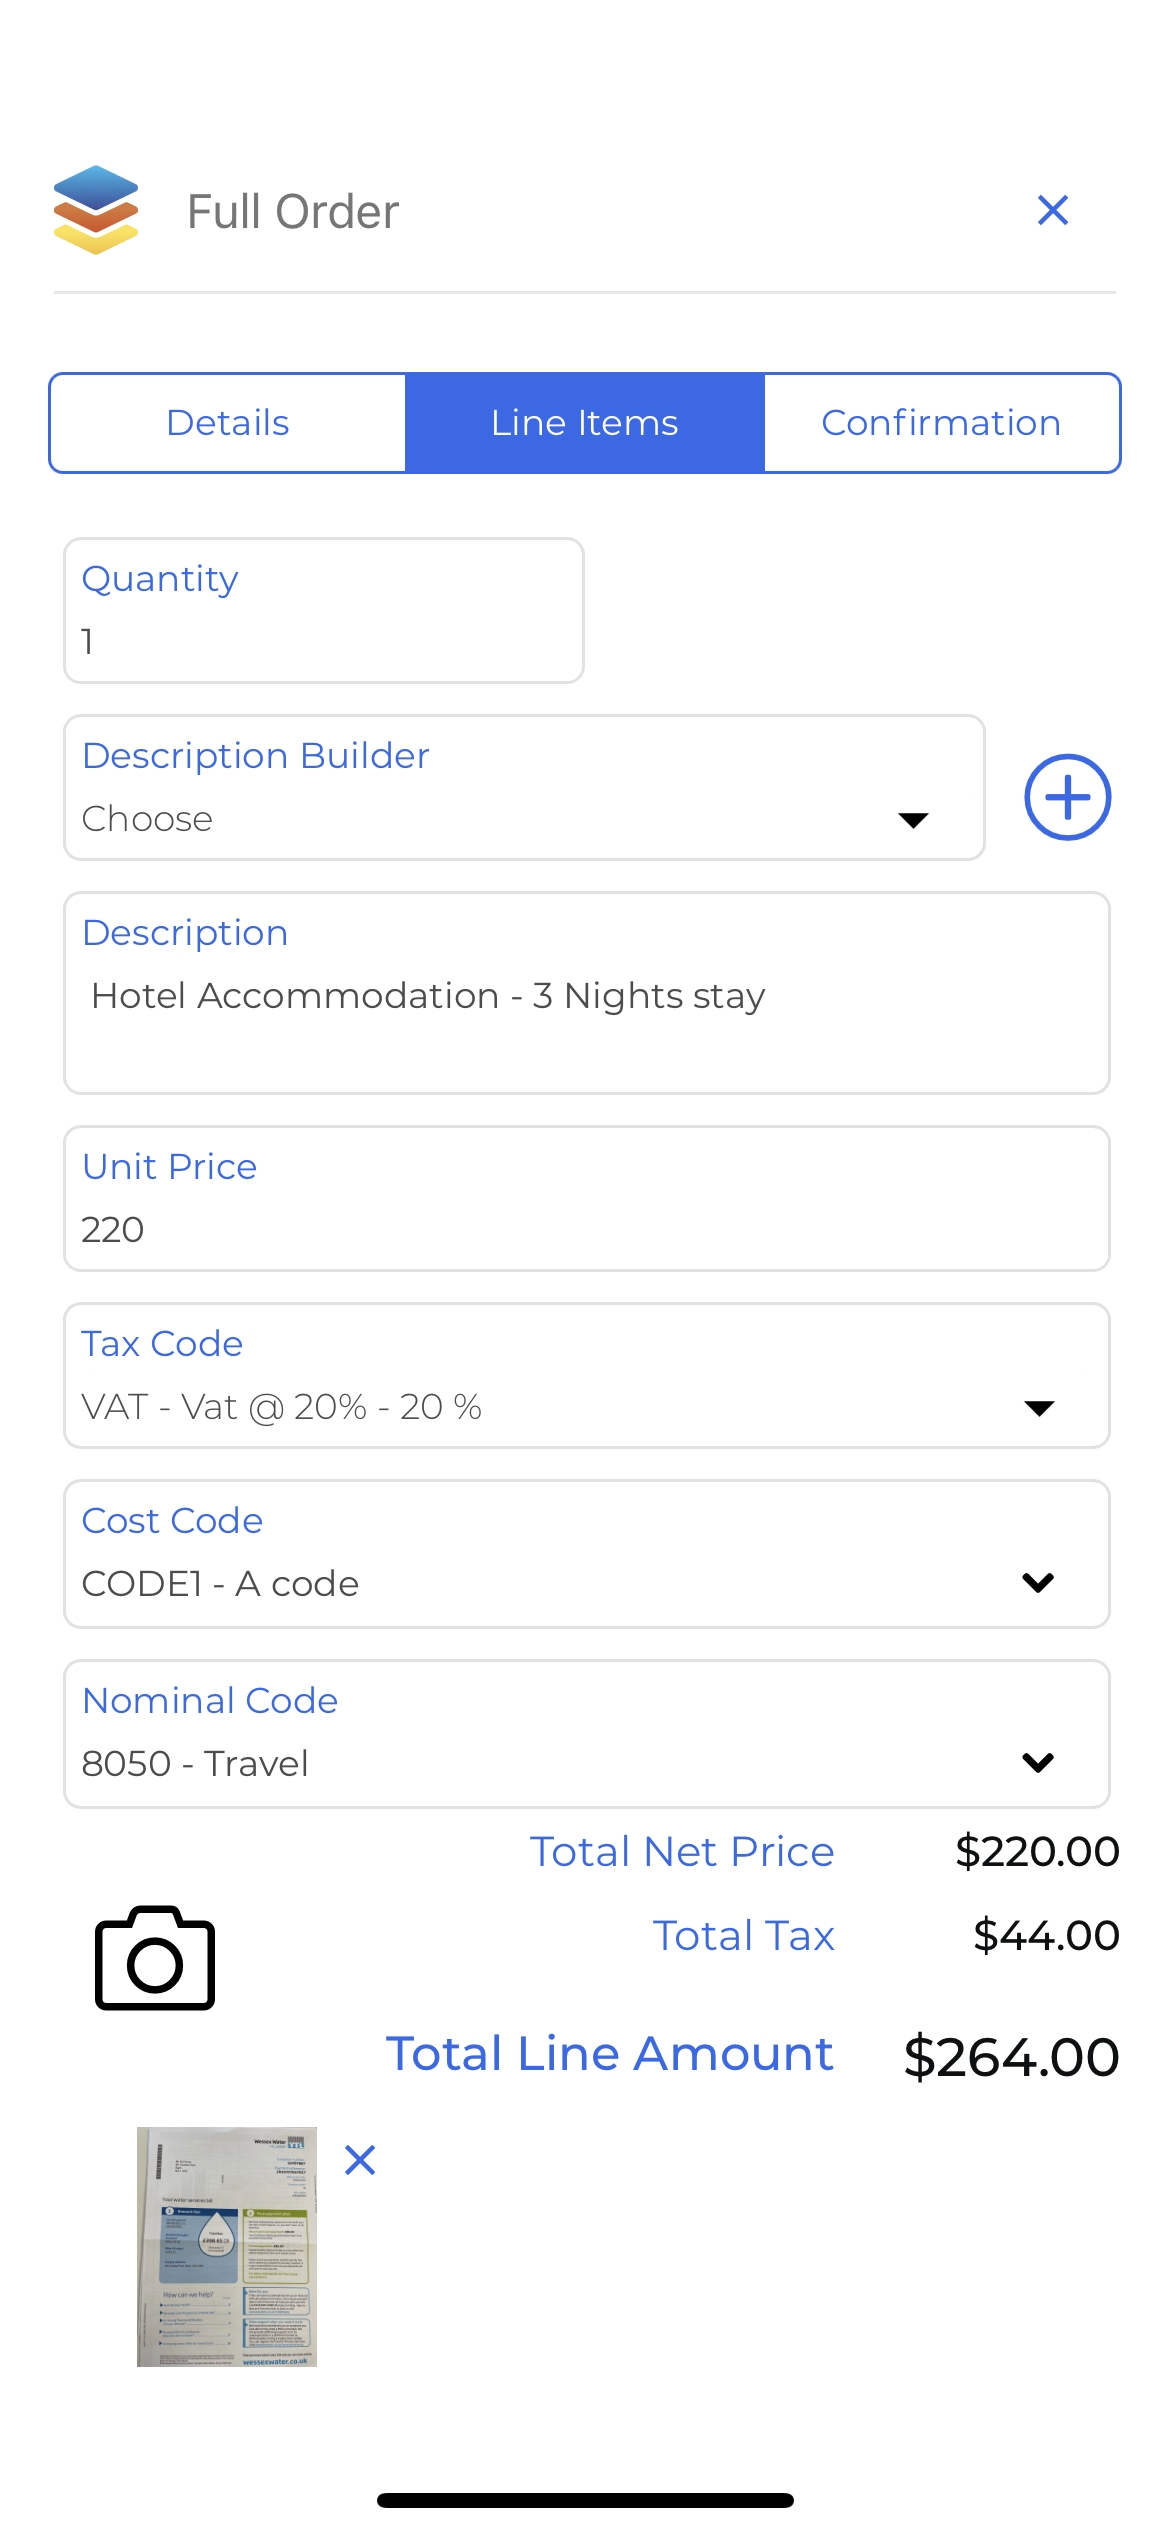This screenshot has height=2532, width=1170.
Task: Tap the layered stack app logo
Action: click(96, 210)
